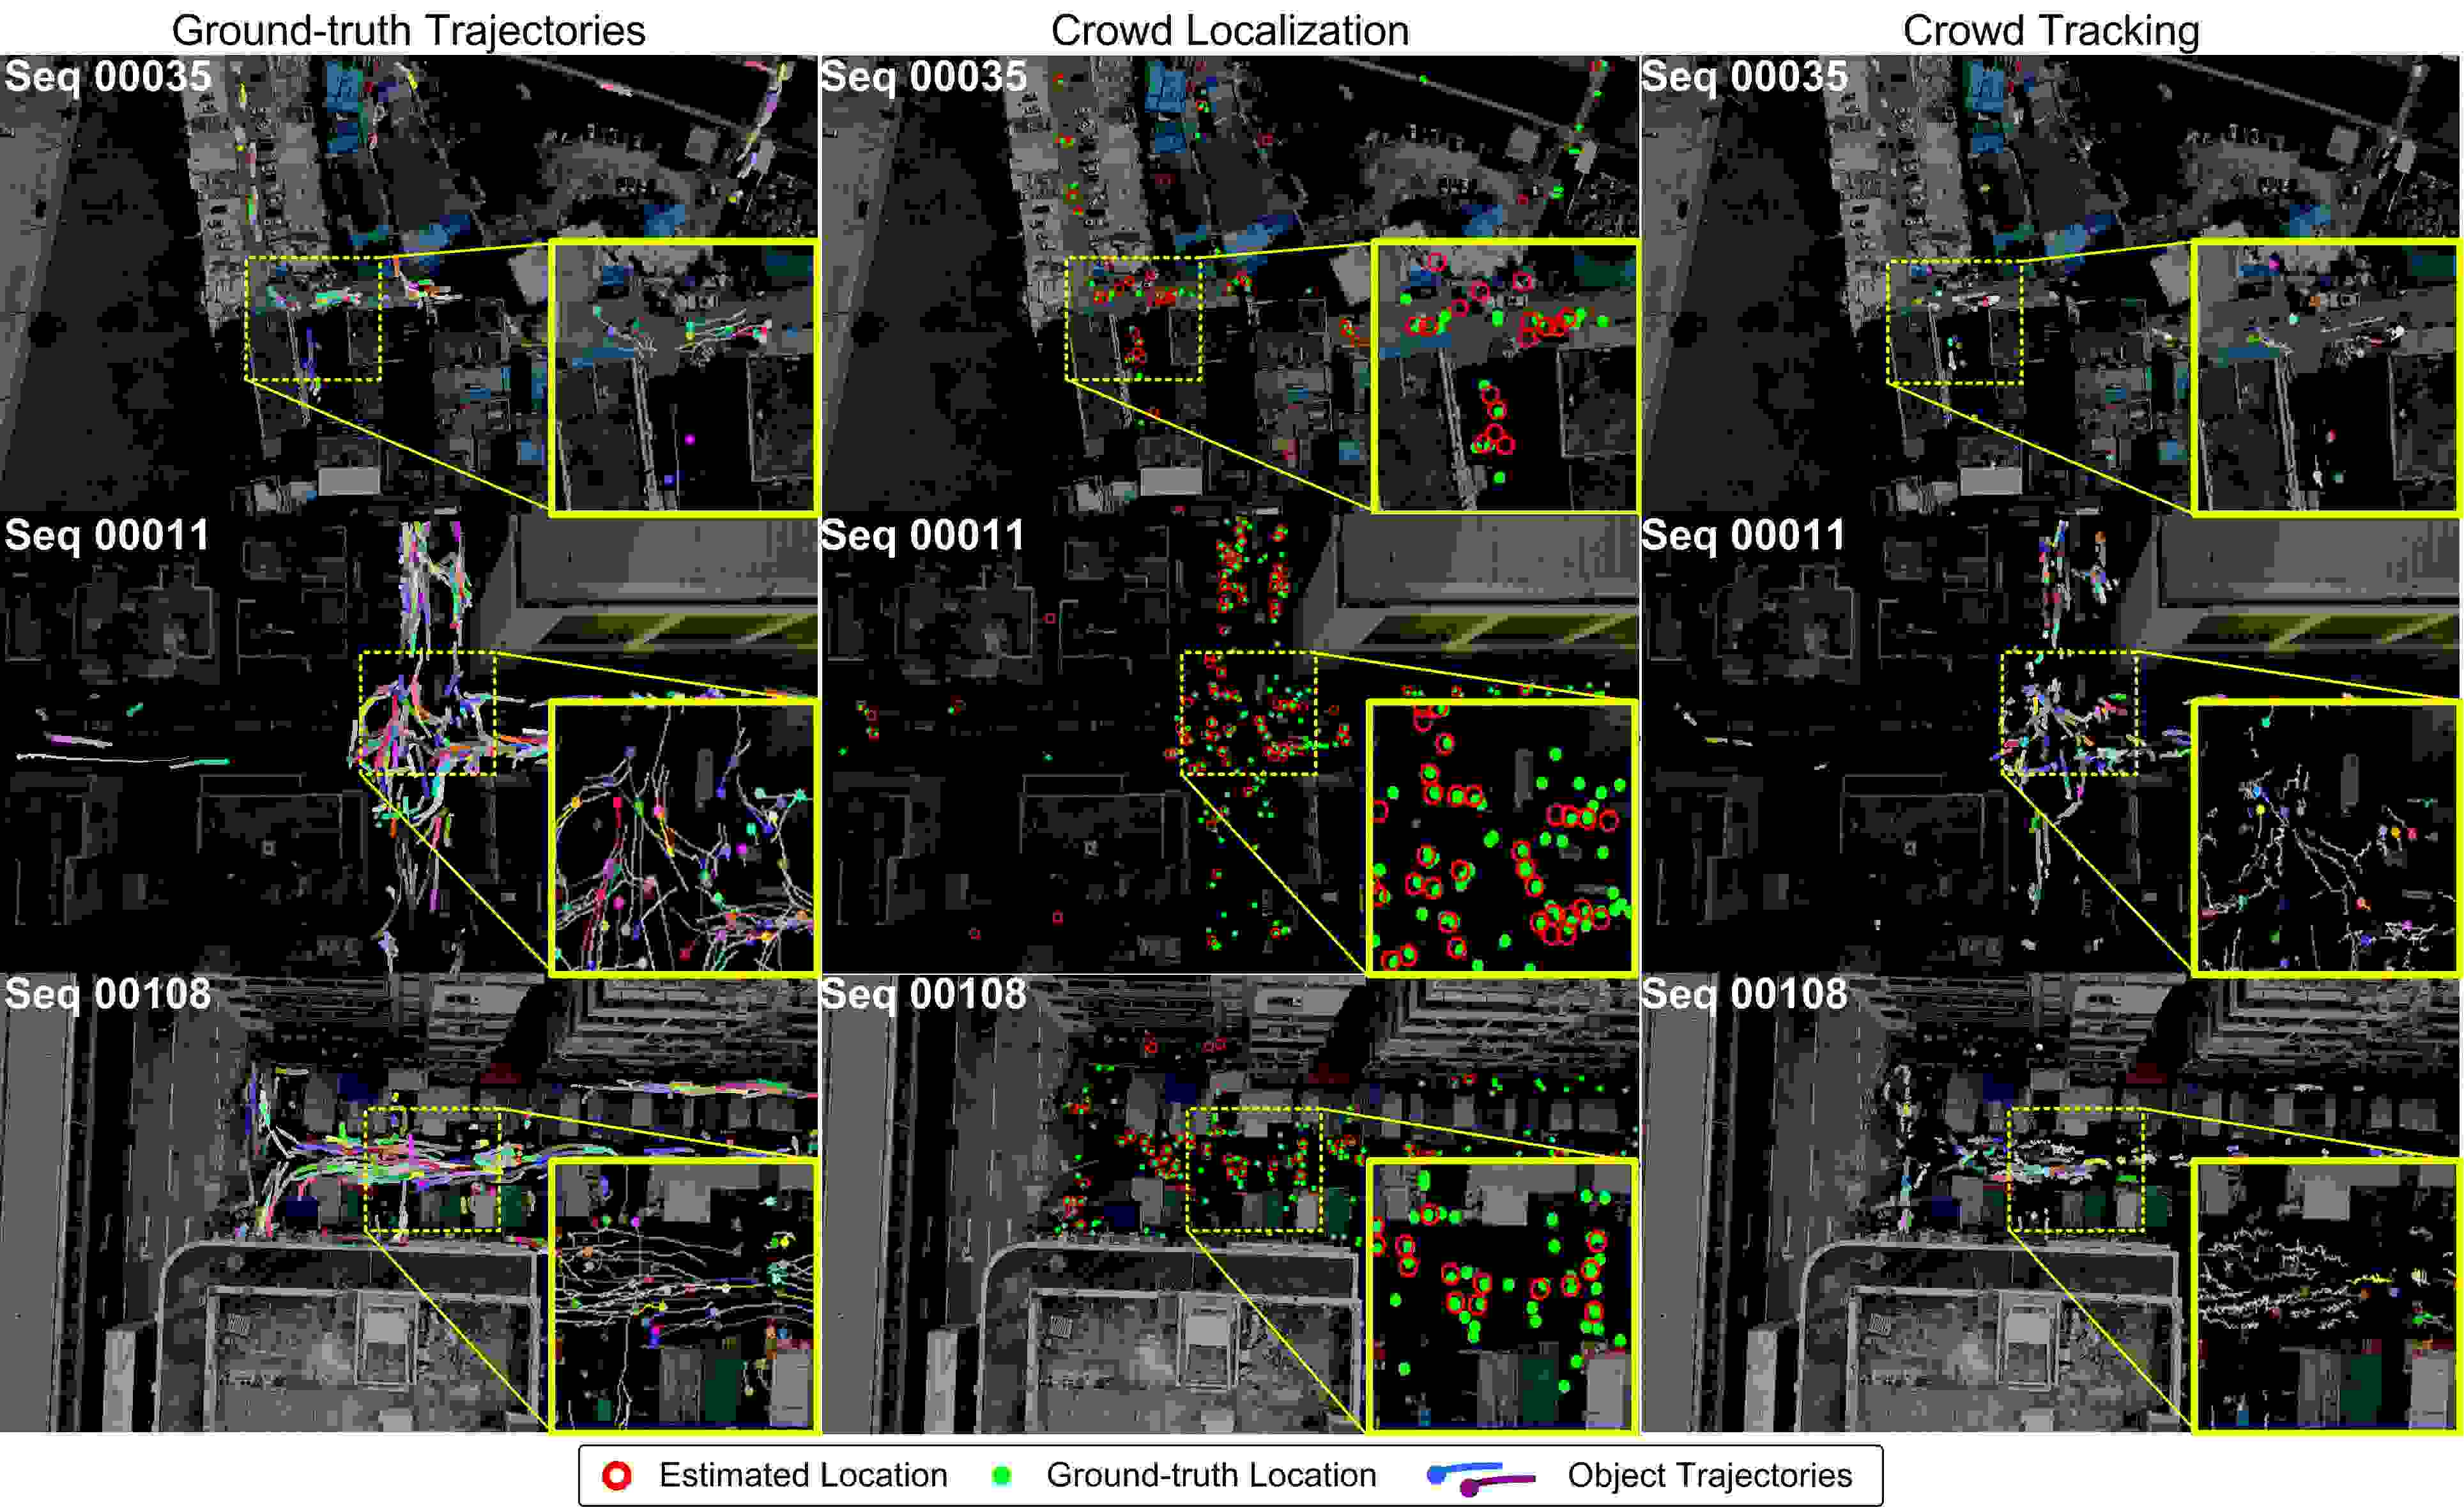The width and height of the screenshot is (2464, 1507).
Task: Select the 'Ground-truth Location' legend label
Action: [1211, 1475]
